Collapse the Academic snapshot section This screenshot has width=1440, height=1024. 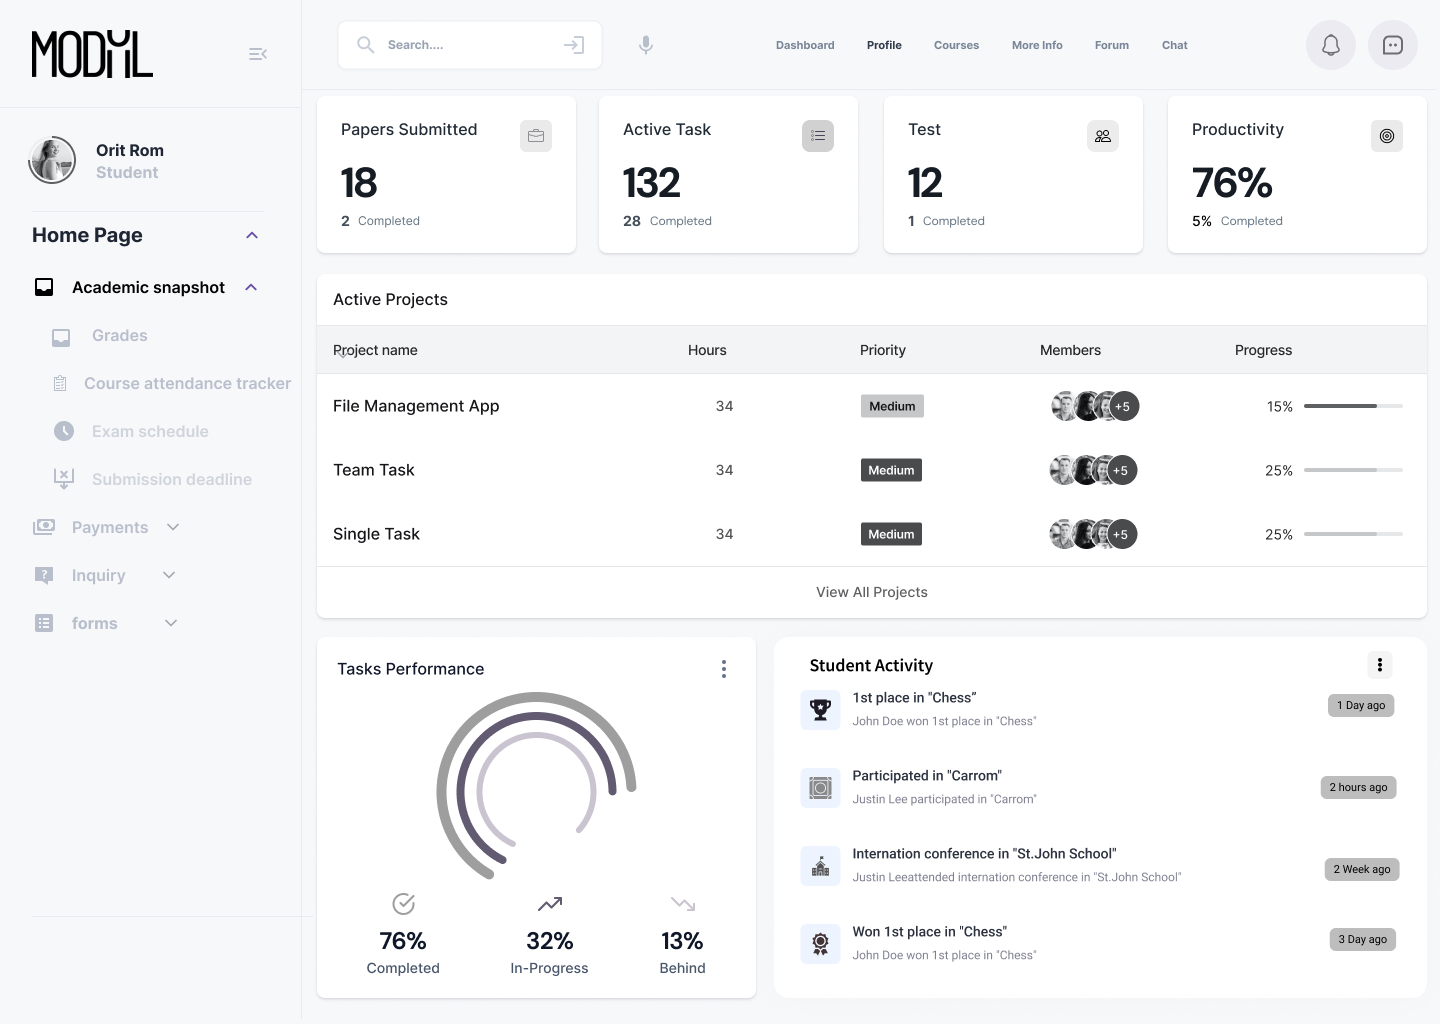coord(251,287)
